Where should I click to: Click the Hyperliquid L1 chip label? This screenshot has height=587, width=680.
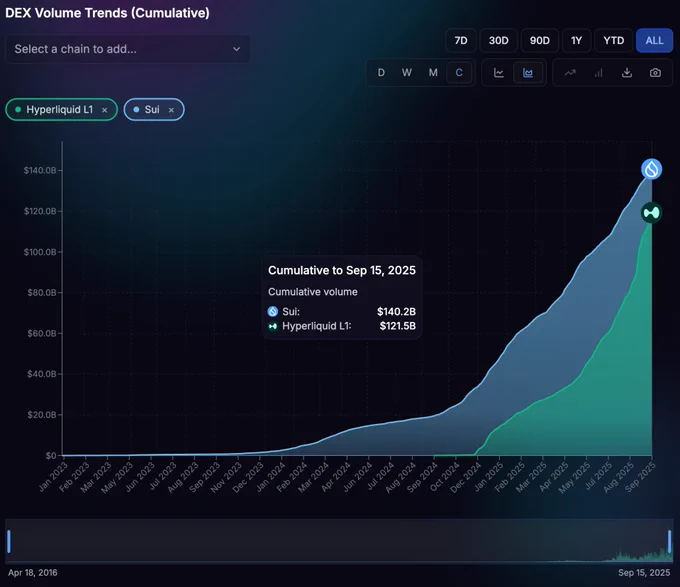(60, 110)
